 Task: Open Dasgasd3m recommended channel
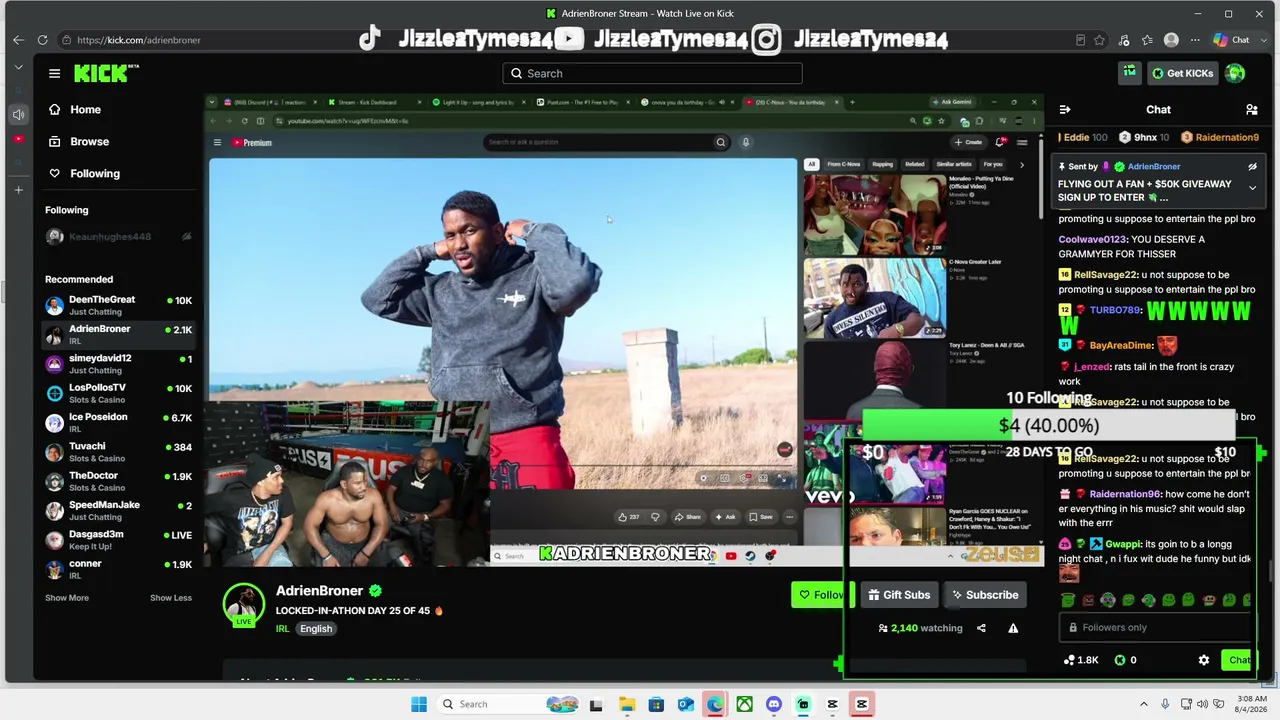[118, 540]
